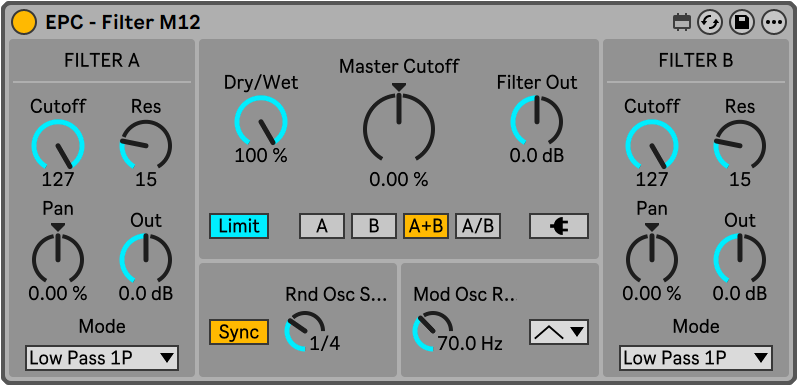Click the Filter B Cutoff knob
The width and height of the screenshot is (798, 386).
pos(652,145)
